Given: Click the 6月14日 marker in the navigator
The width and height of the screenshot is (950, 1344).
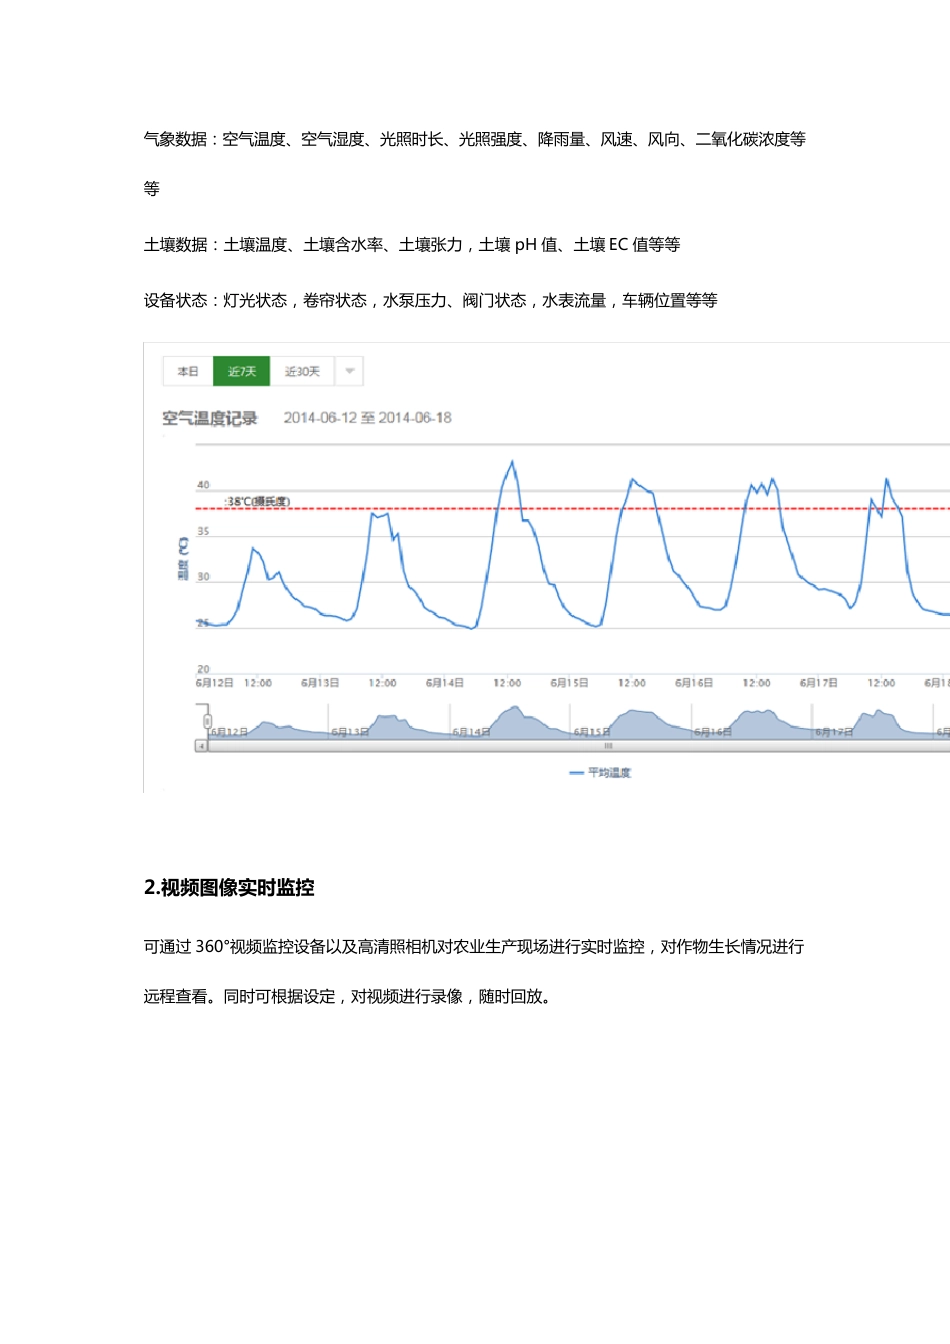Looking at the screenshot, I should coord(471,732).
